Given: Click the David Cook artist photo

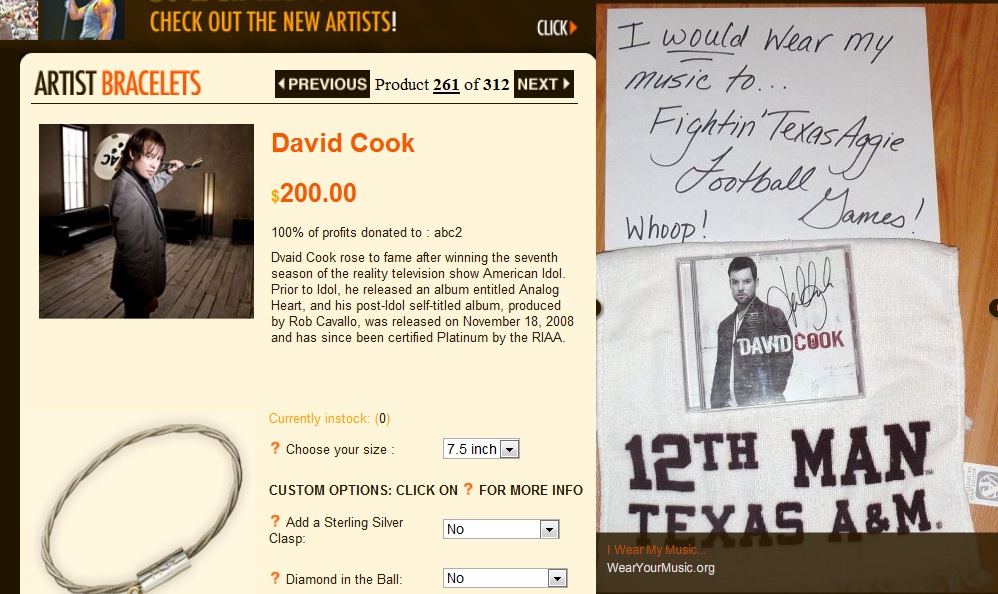Looking at the screenshot, I should 146,221.
